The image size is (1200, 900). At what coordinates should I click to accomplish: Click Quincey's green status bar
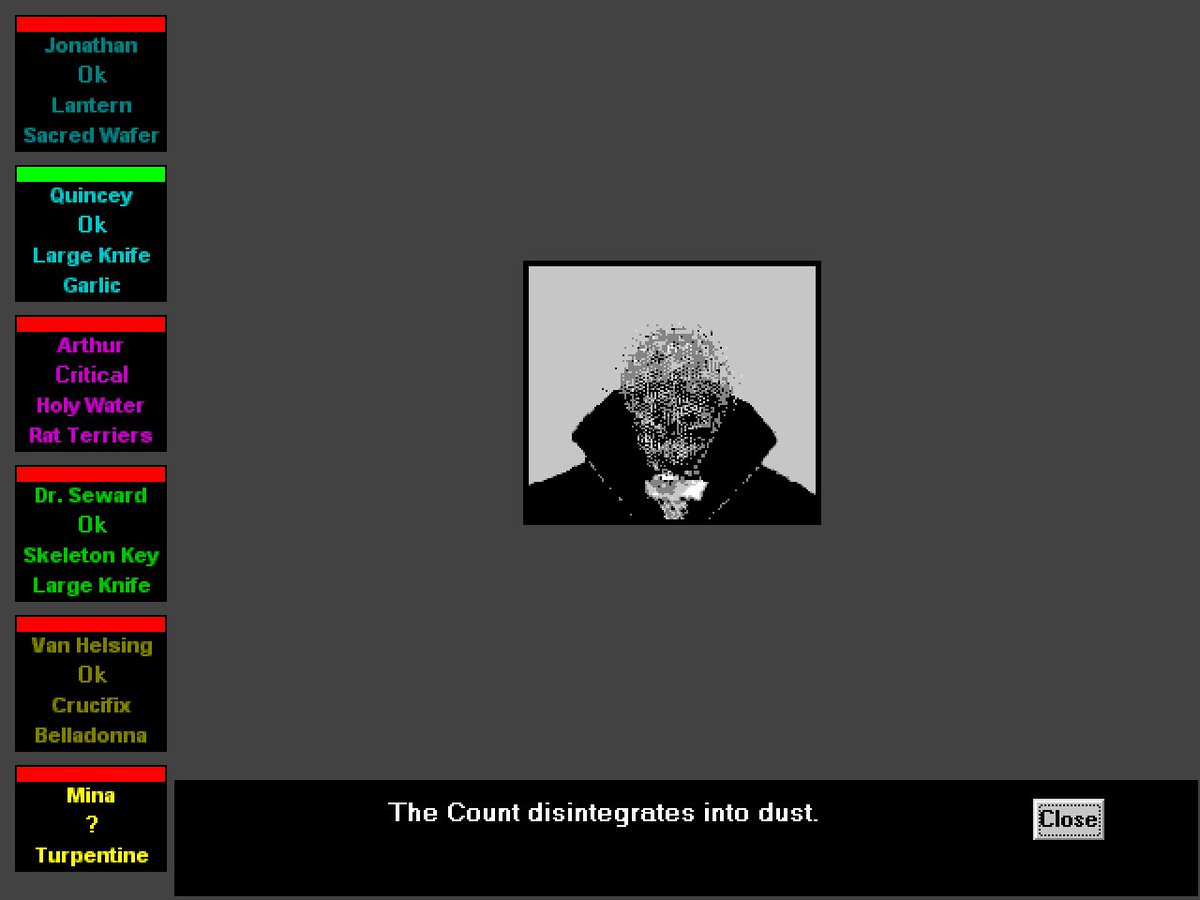pyautogui.click(x=91, y=174)
